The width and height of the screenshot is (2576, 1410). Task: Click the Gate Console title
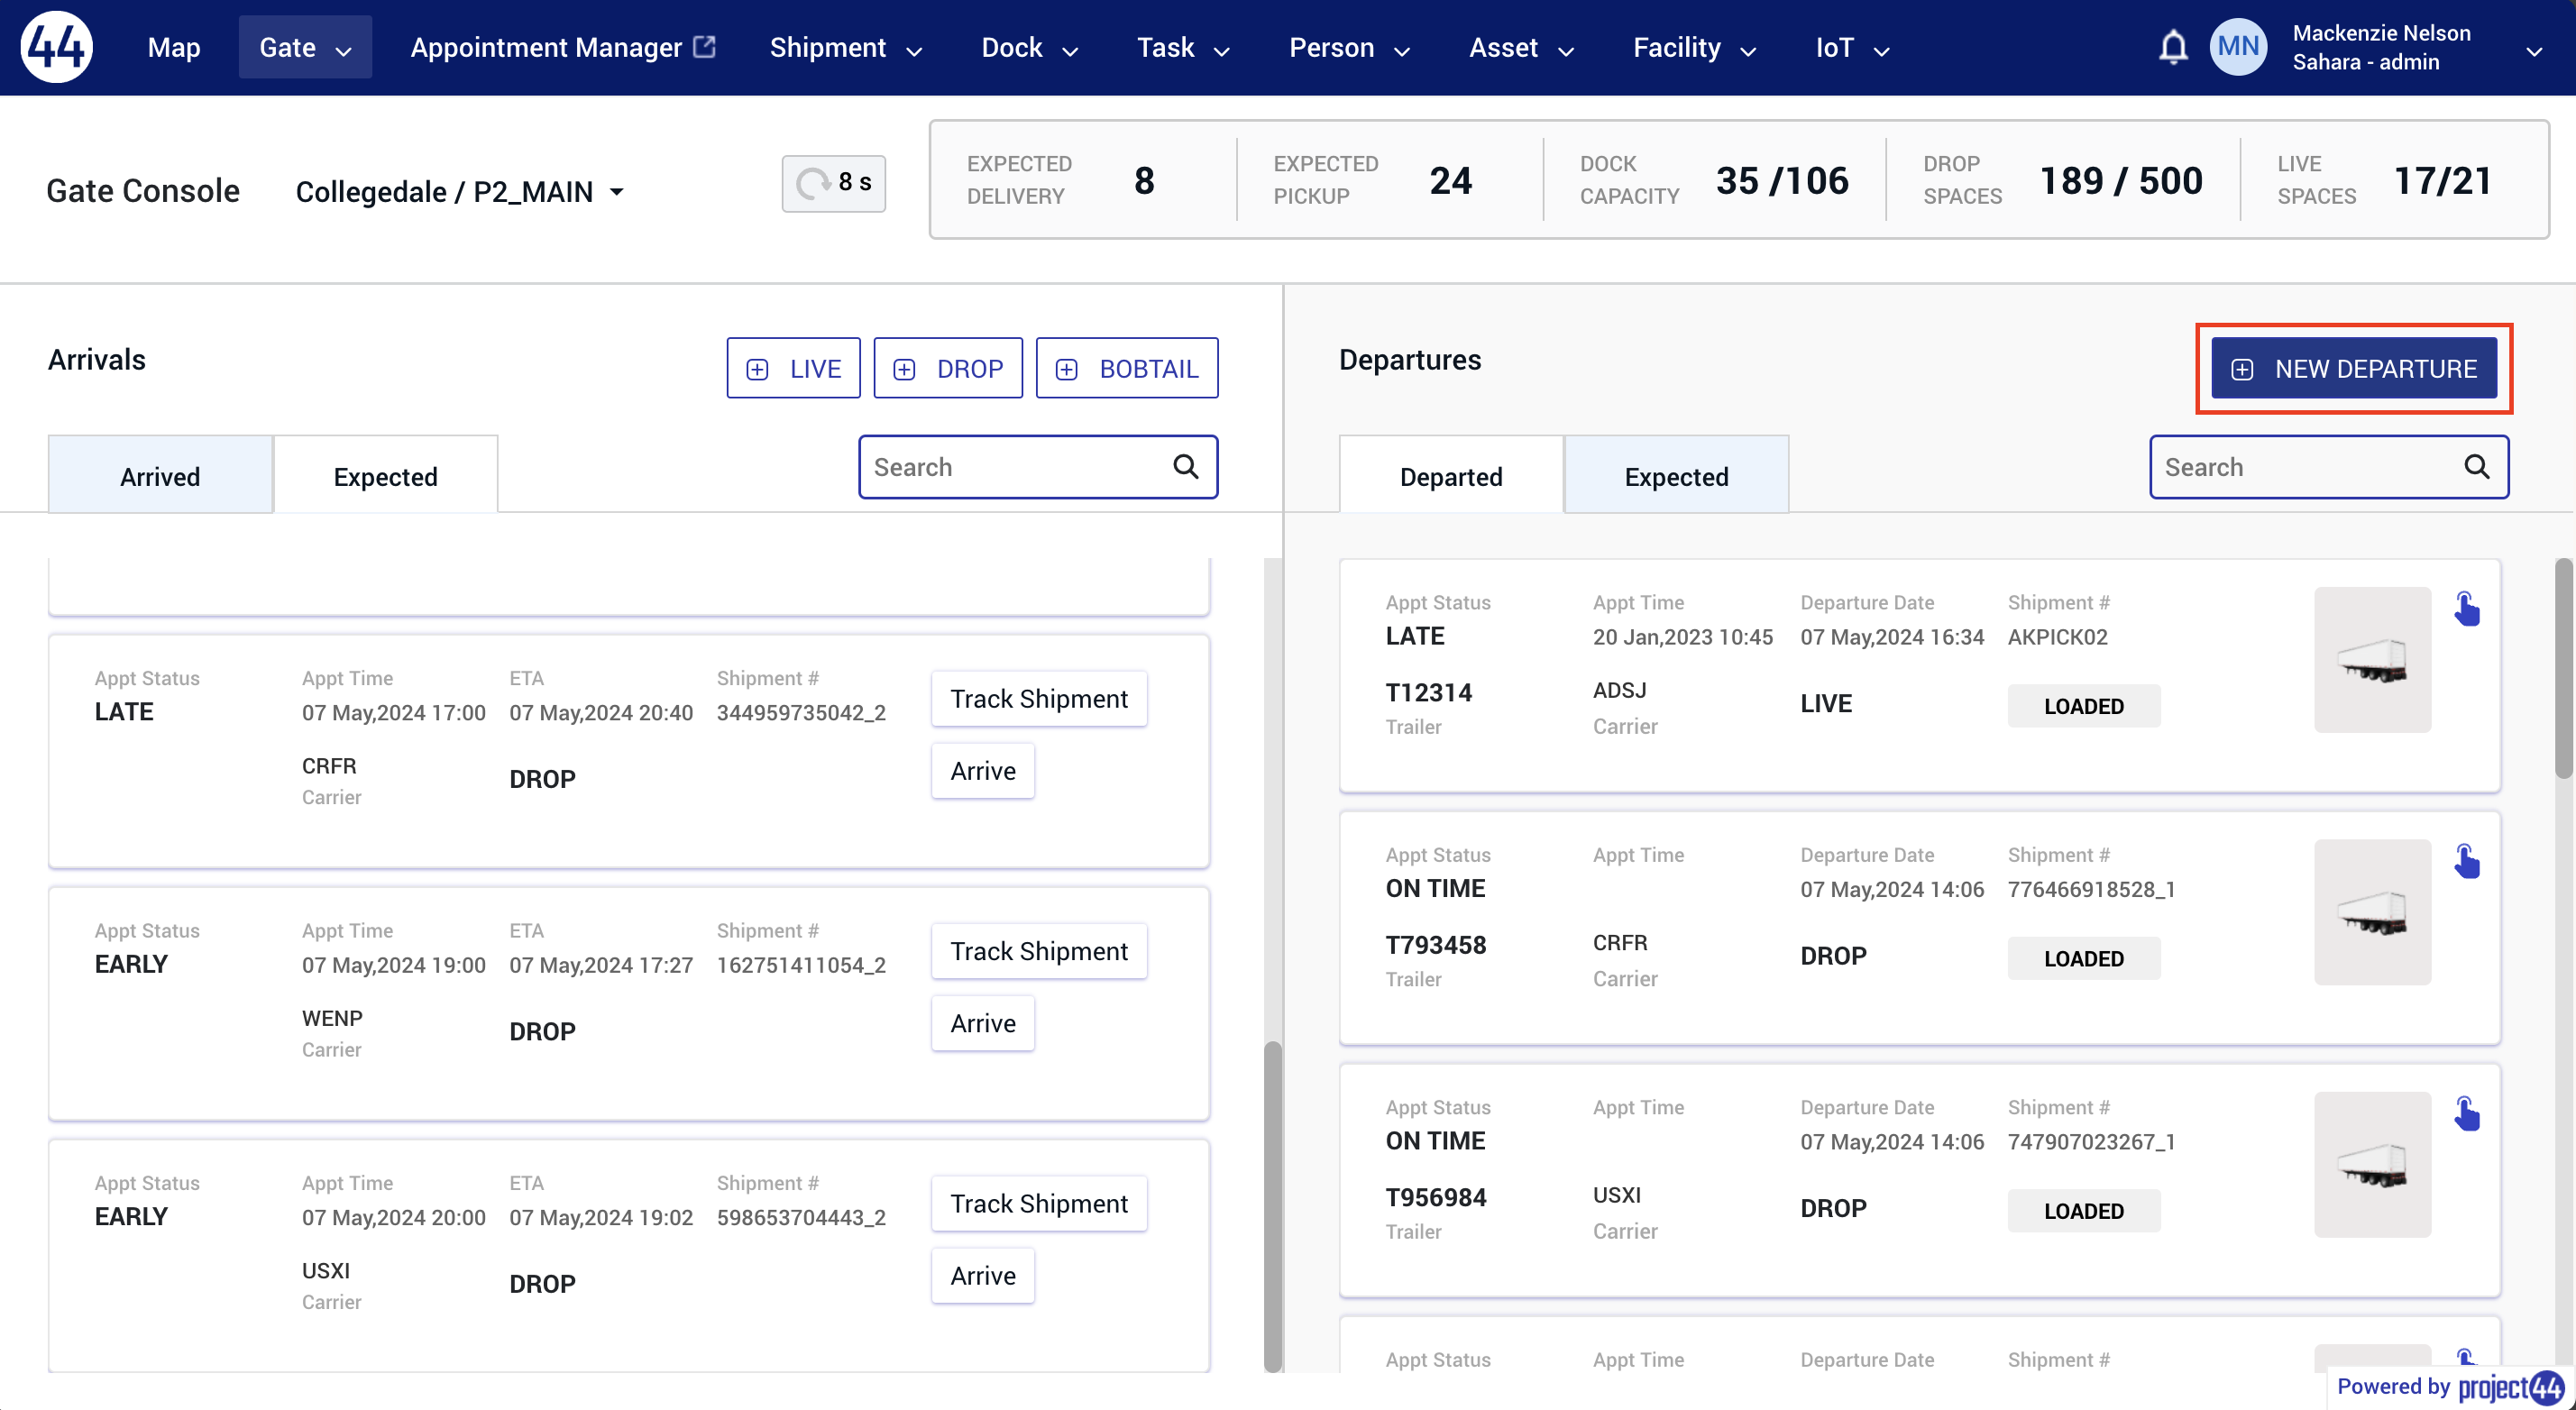[143, 190]
